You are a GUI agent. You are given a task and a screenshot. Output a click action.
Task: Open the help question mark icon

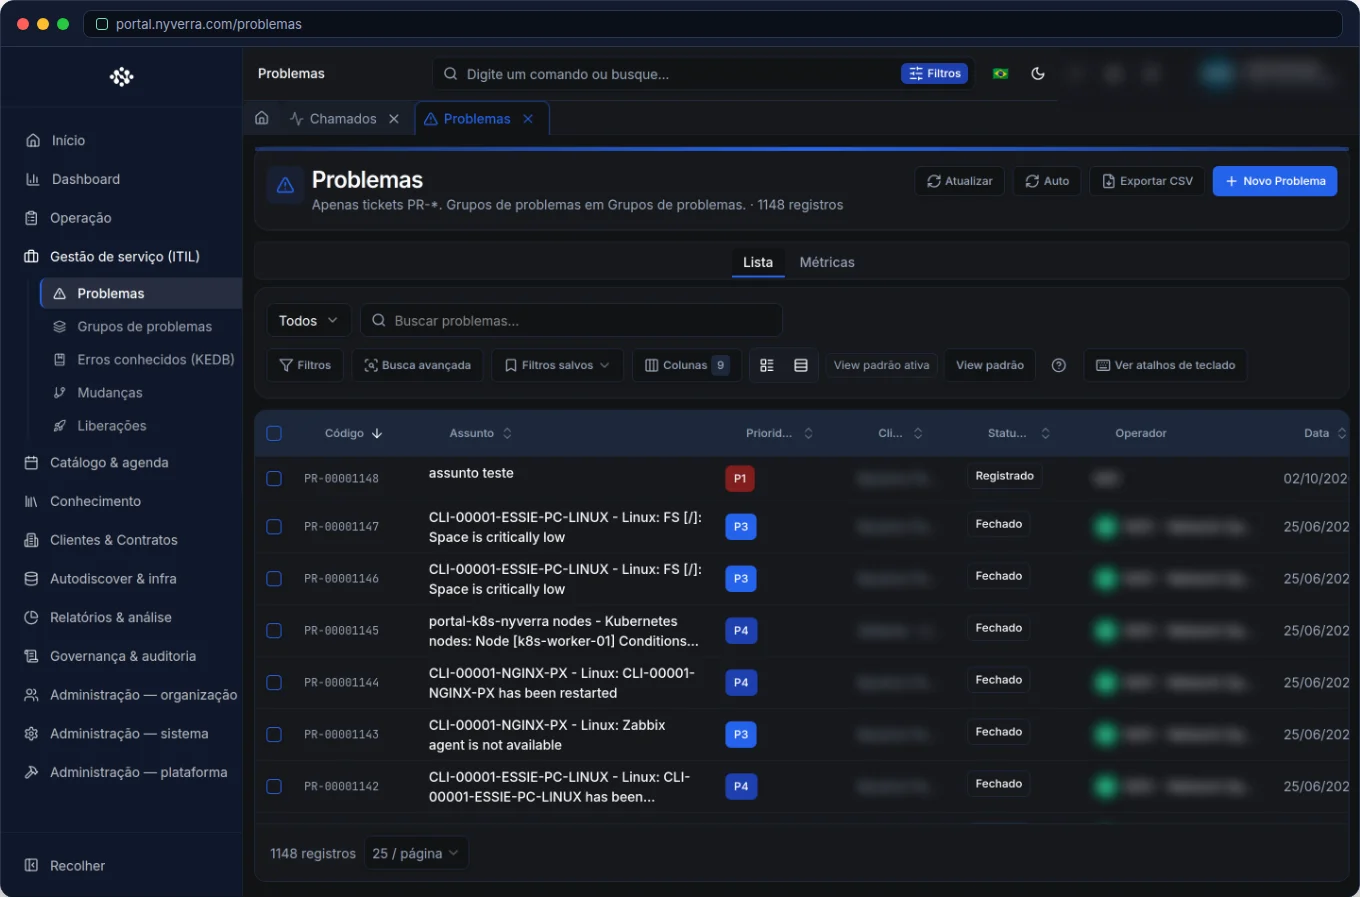click(1059, 365)
